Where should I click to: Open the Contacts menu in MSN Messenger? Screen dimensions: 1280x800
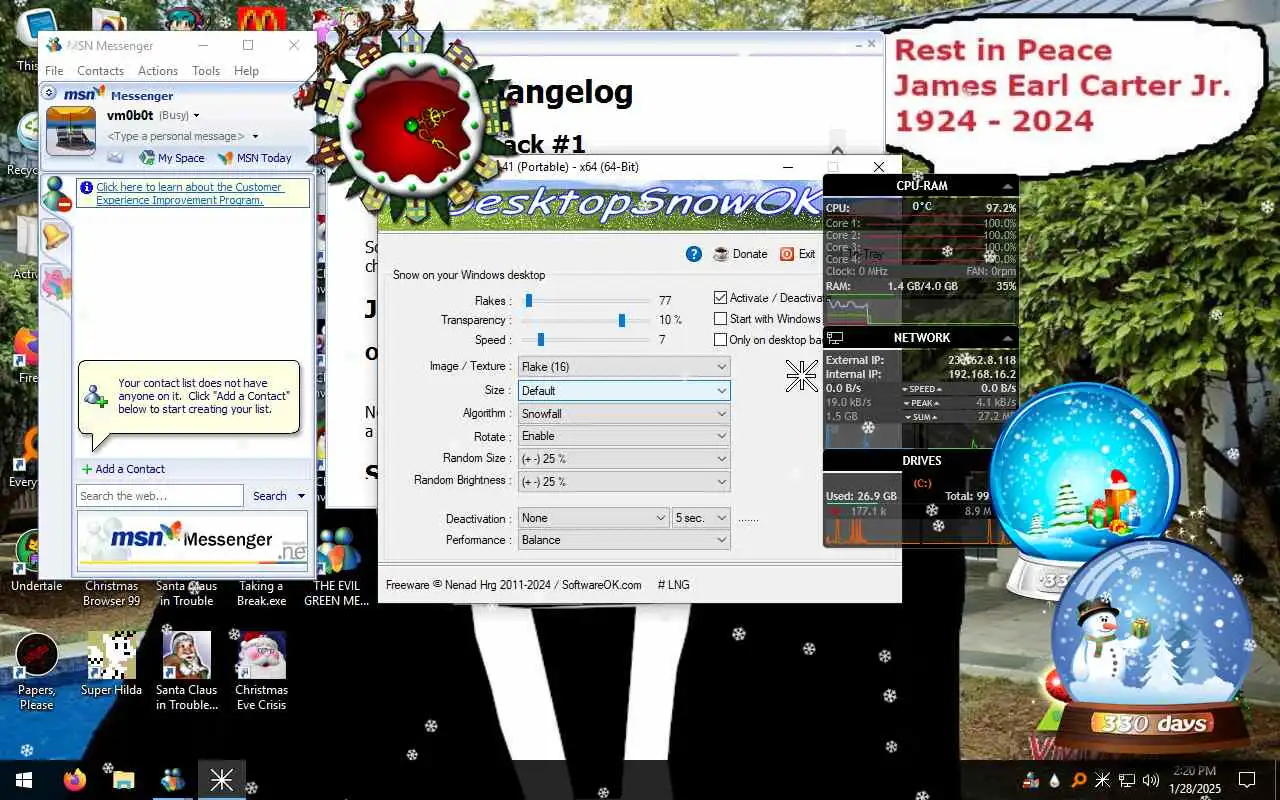pos(100,71)
